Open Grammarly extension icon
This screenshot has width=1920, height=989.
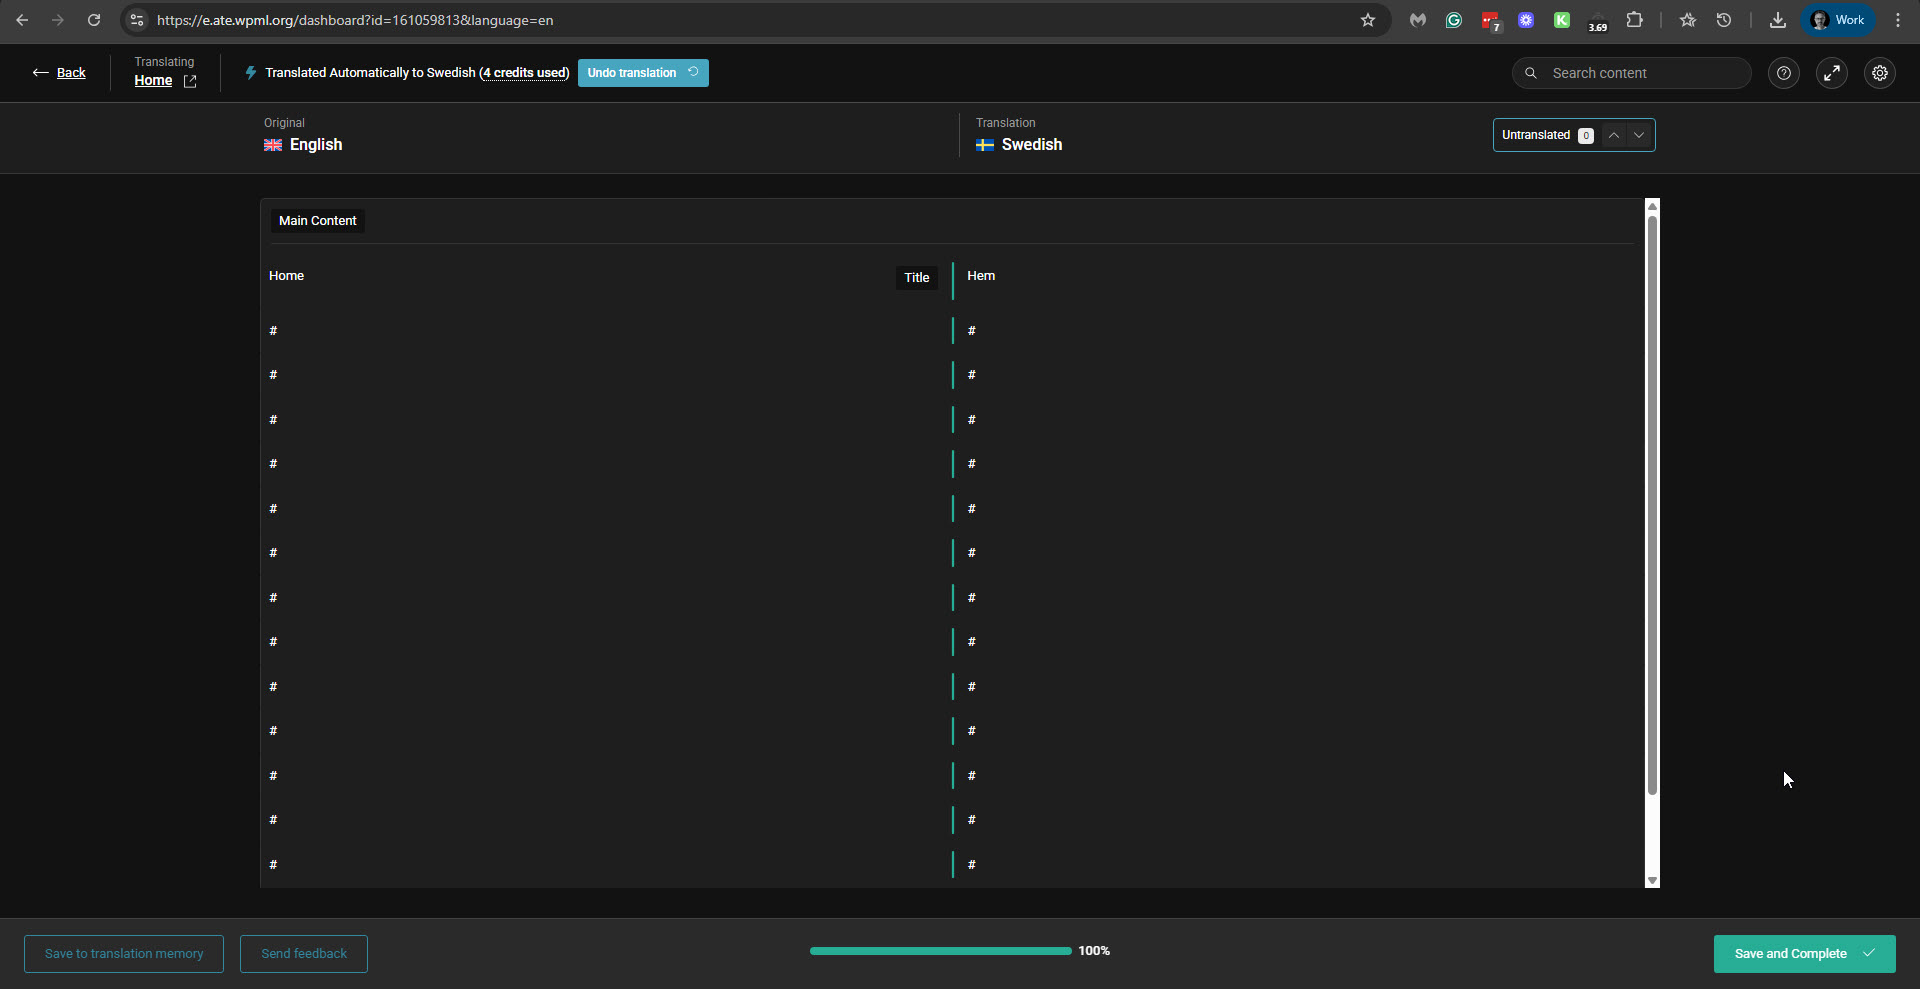[x=1454, y=20]
